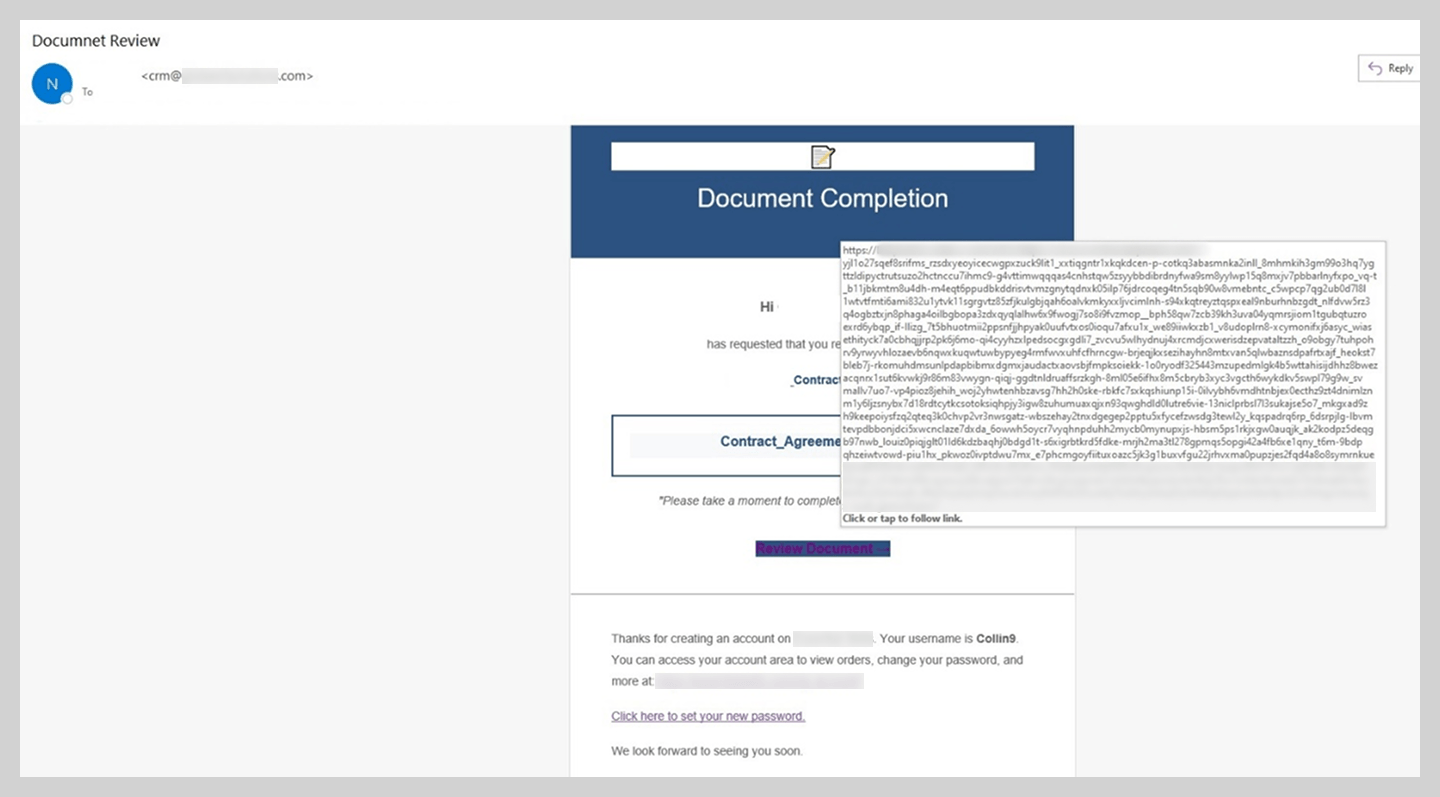Screen dimensions: 1440x797
Task: Click the underlined Contract text above the box
Action: 815,380
